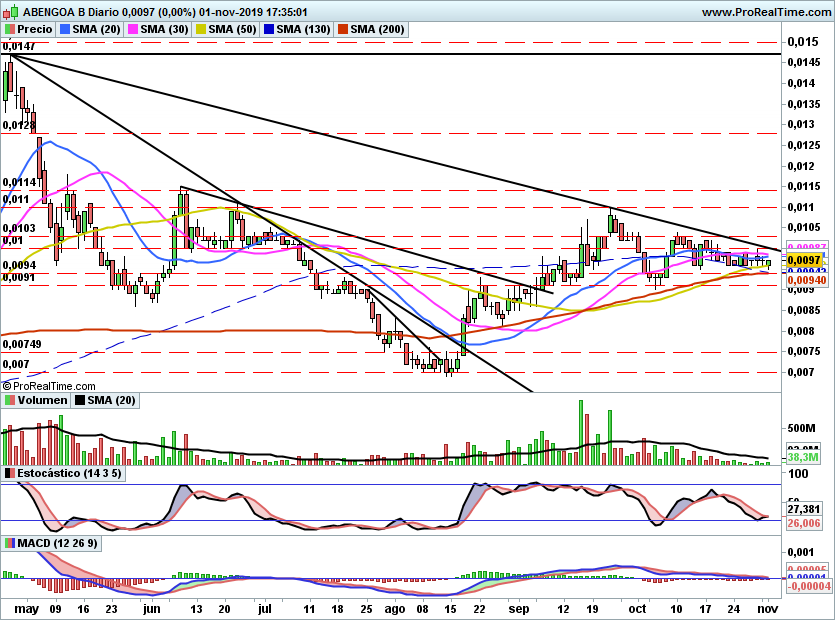This screenshot has width=835, height=620.
Task: Click the 0,0103 level label
Action: (19, 228)
